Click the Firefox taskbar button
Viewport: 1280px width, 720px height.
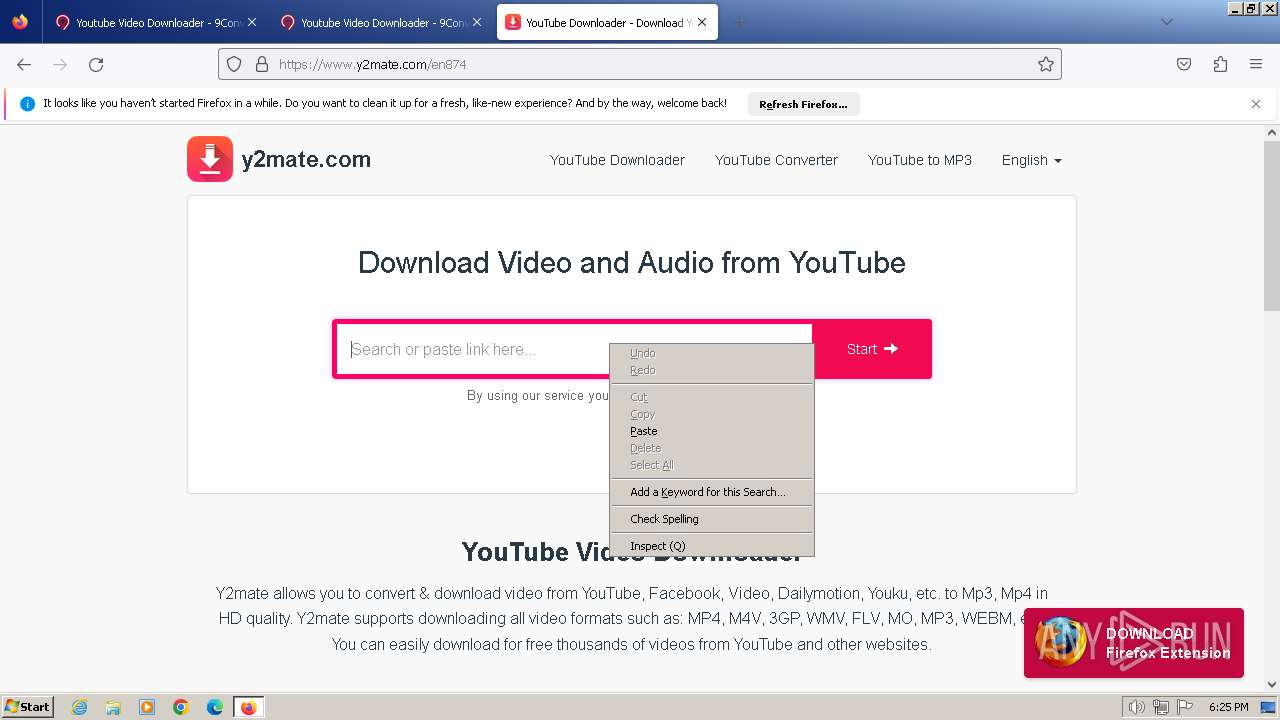coord(248,707)
